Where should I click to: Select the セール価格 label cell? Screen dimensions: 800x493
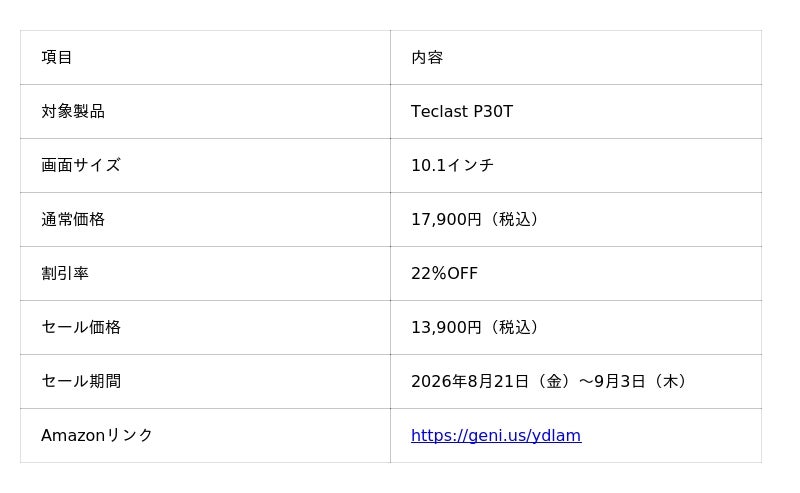tap(205, 328)
